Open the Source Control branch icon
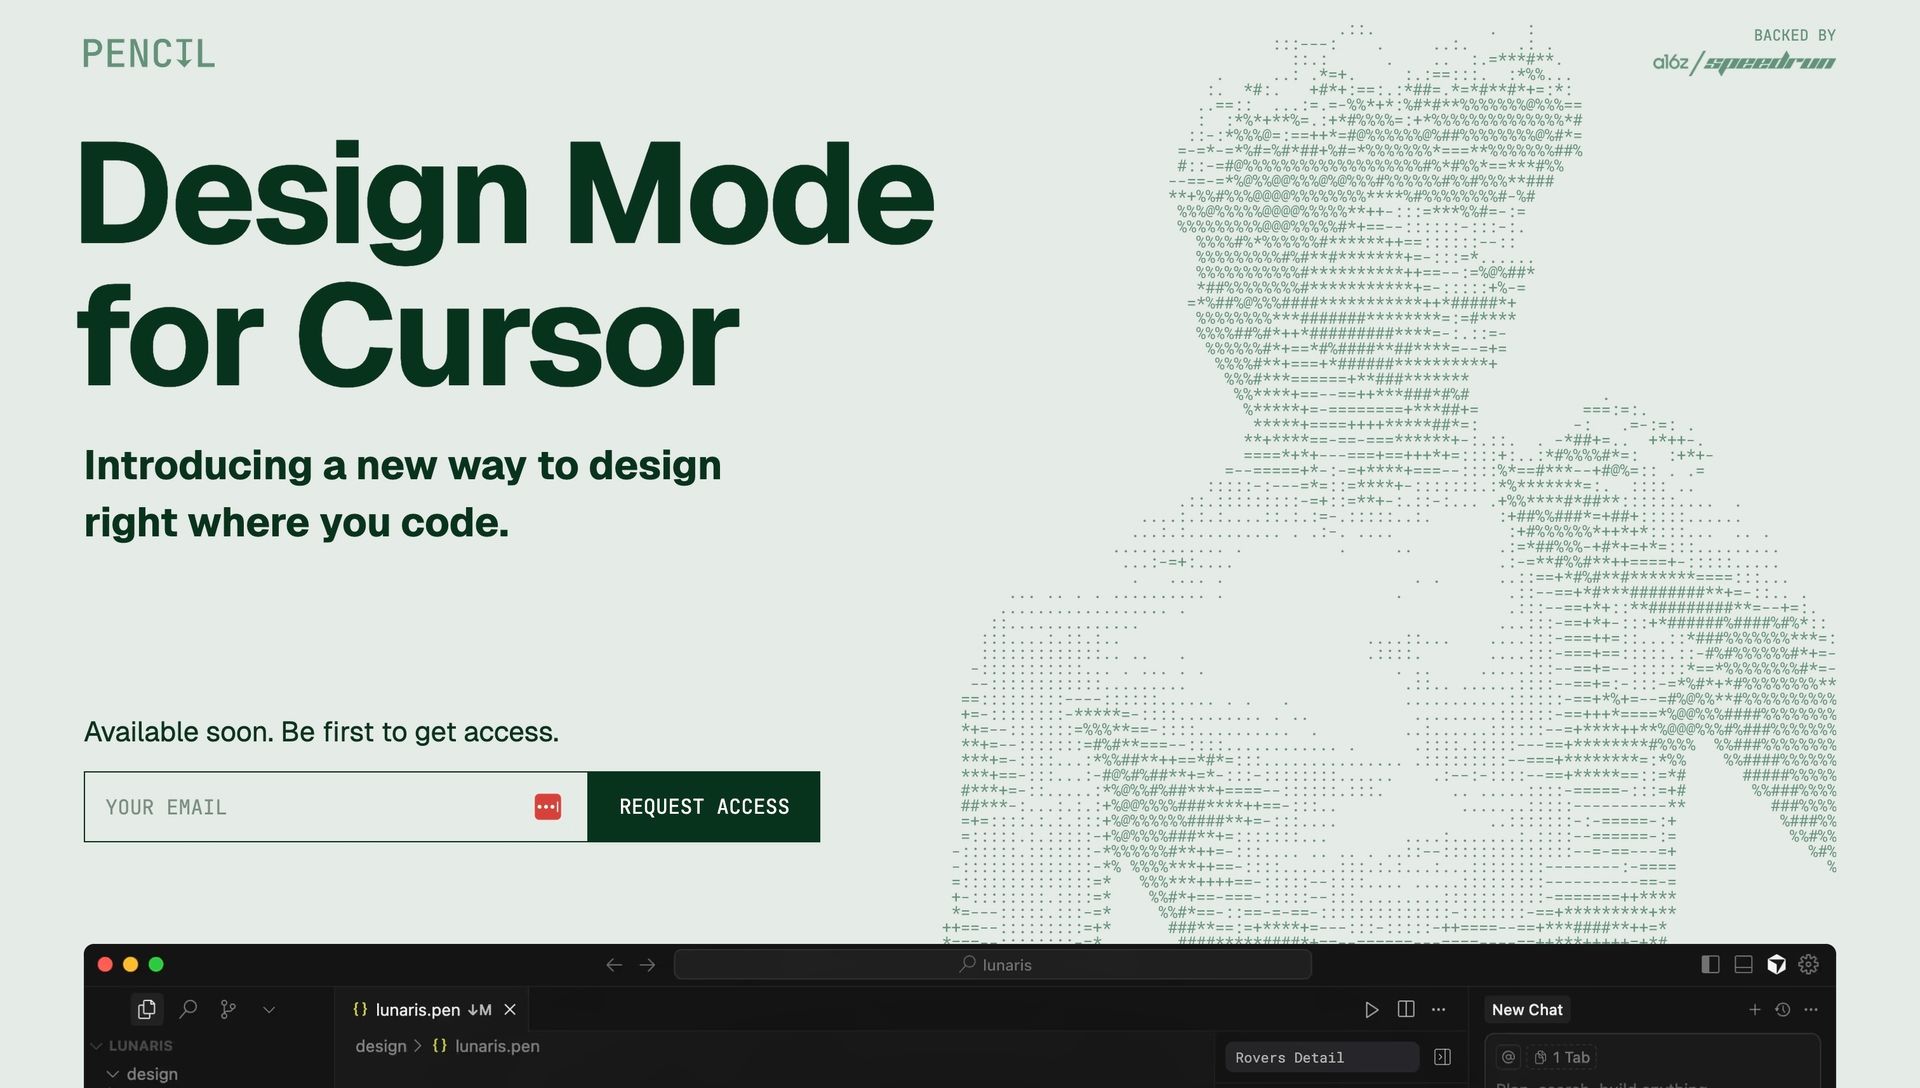 click(228, 1009)
